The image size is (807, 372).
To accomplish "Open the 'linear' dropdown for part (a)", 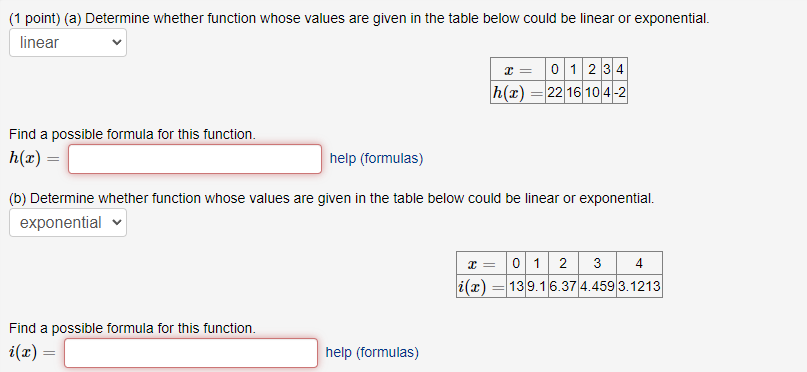I will point(68,43).
